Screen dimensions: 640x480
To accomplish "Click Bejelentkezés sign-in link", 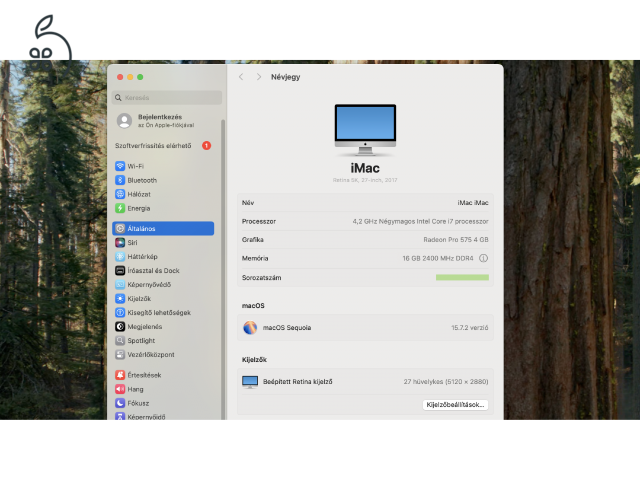I will coord(160,117).
